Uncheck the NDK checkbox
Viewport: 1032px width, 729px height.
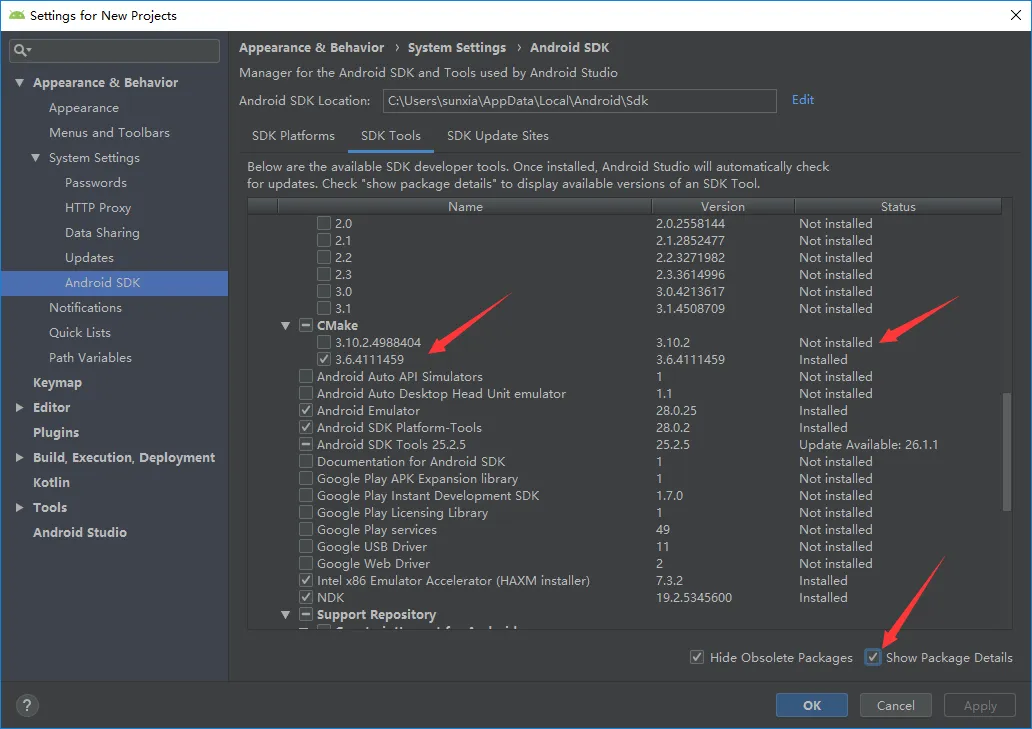(305, 597)
